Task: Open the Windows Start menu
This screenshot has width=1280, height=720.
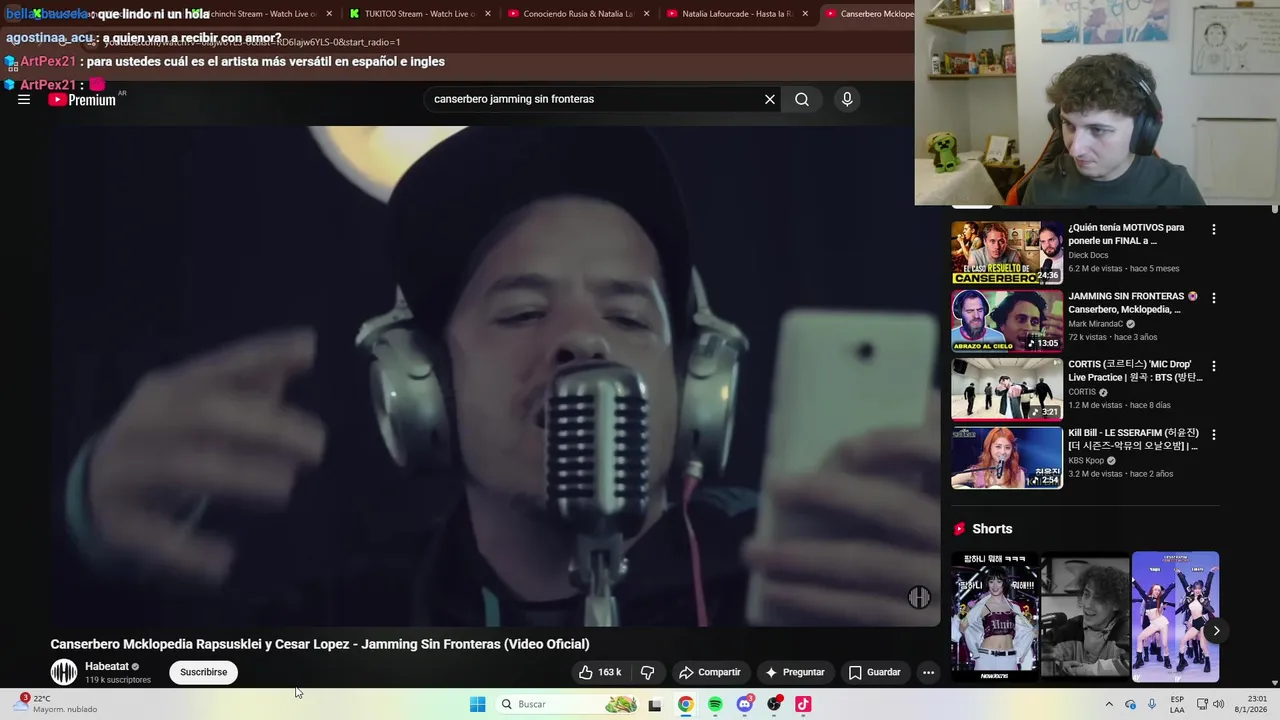Action: (478, 704)
